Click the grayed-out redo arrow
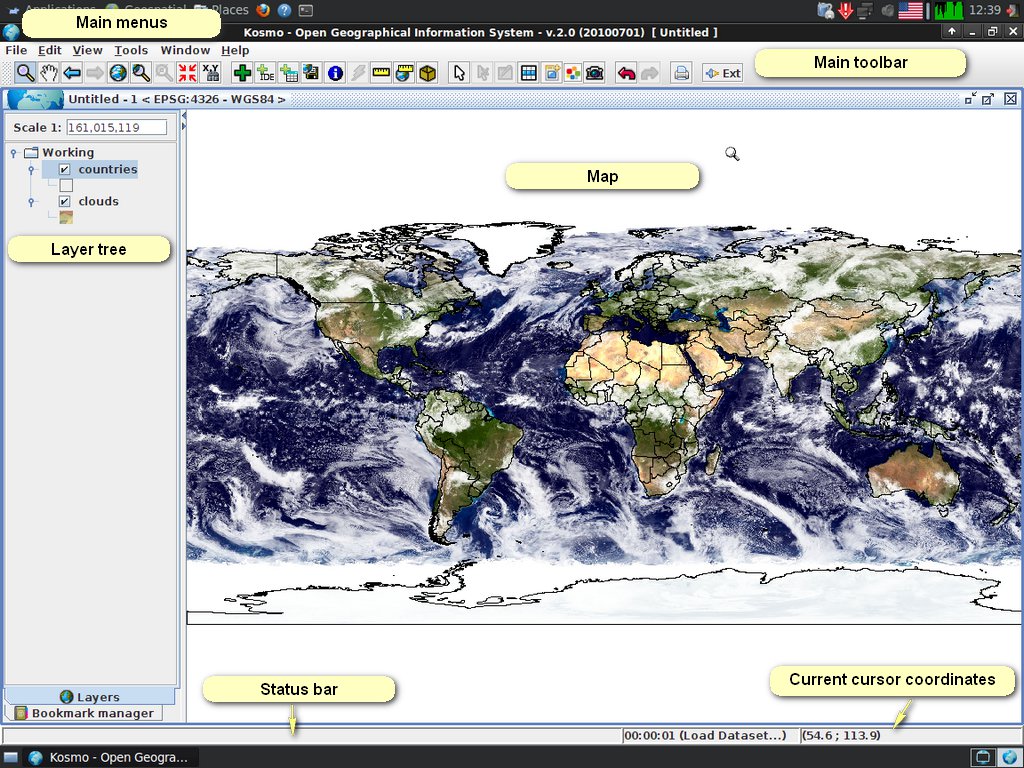This screenshot has height=768, width=1024. click(x=649, y=72)
